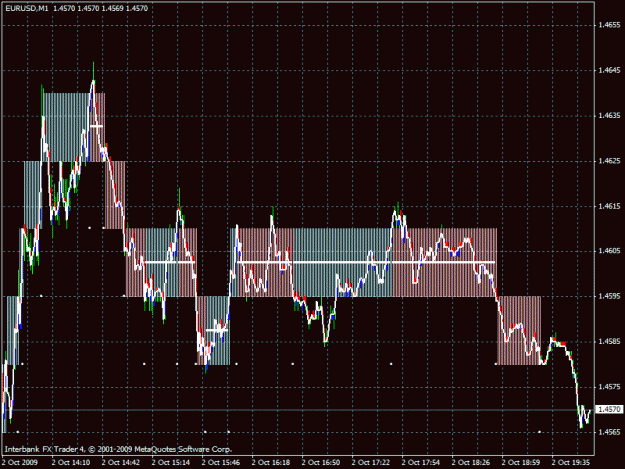The width and height of the screenshot is (625, 469).
Task: Click the 2 Oct 2009 time label
Action: (x=20, y=463)
